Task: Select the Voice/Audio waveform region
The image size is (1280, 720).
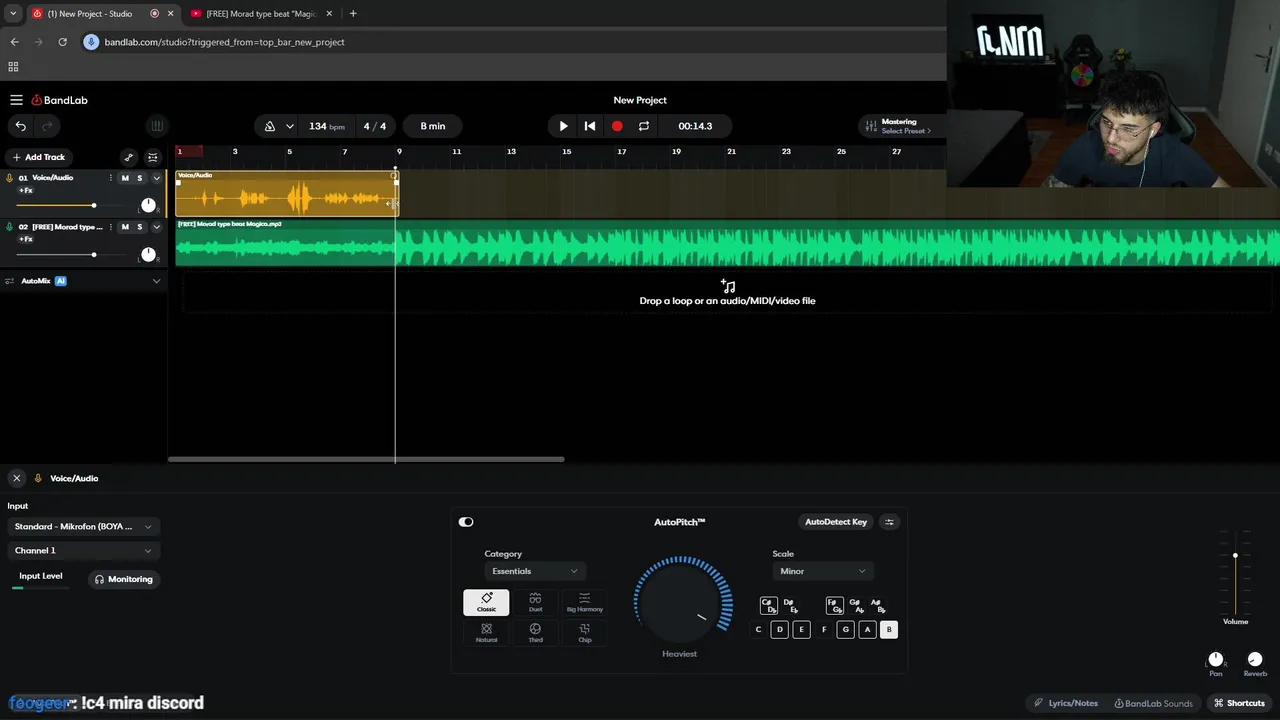Action: coord(287,193)
